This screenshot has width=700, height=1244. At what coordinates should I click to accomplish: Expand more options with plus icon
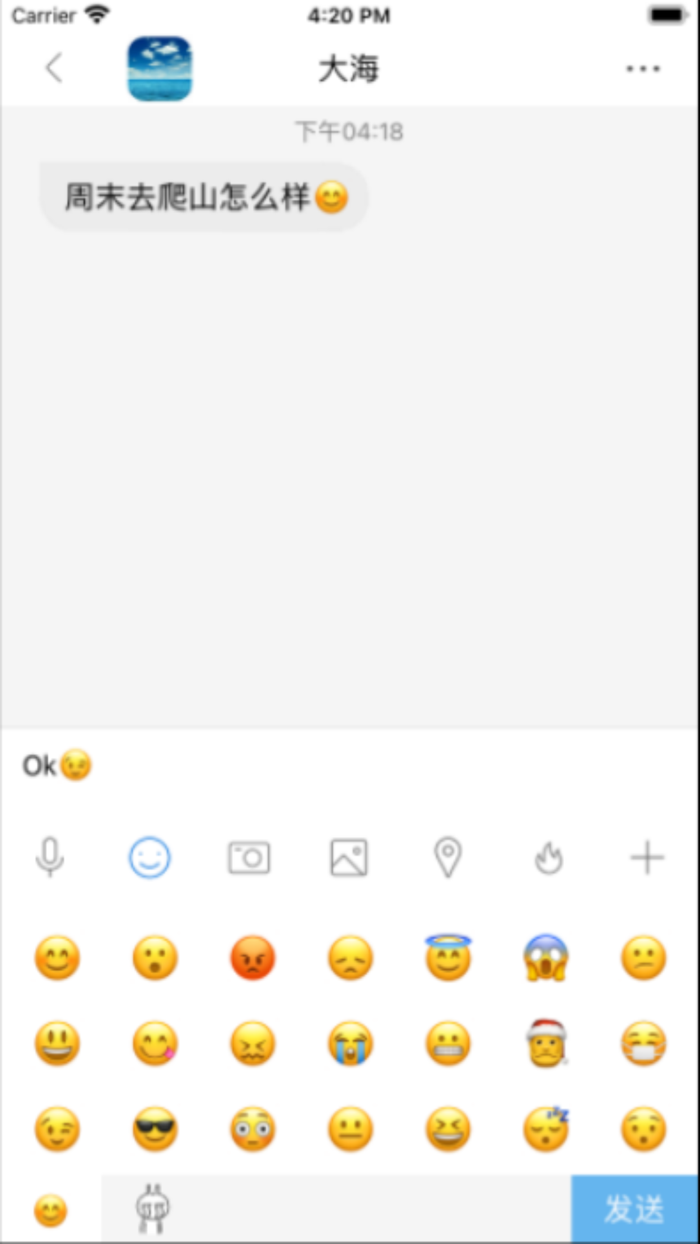(x=647, y=857)
